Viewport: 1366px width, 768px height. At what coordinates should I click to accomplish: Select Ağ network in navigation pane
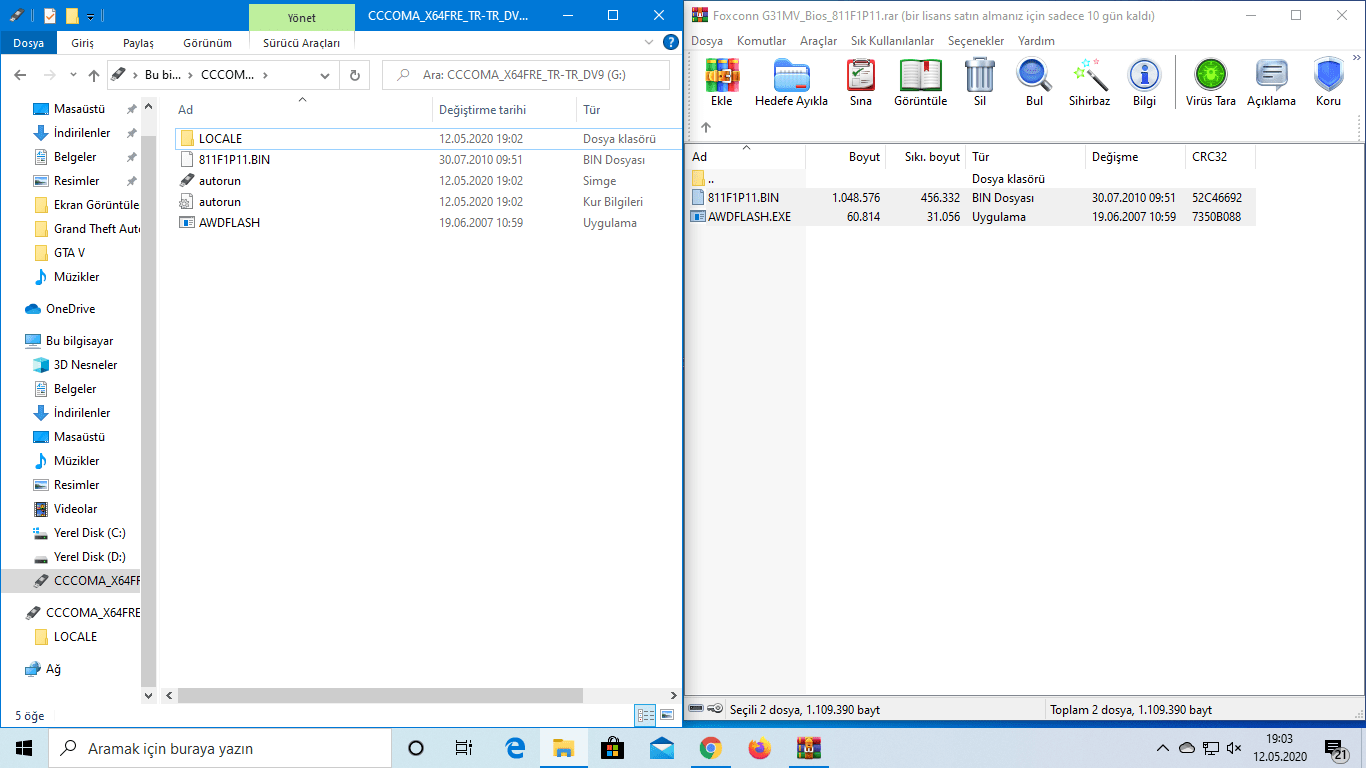(x=53, y=669)
